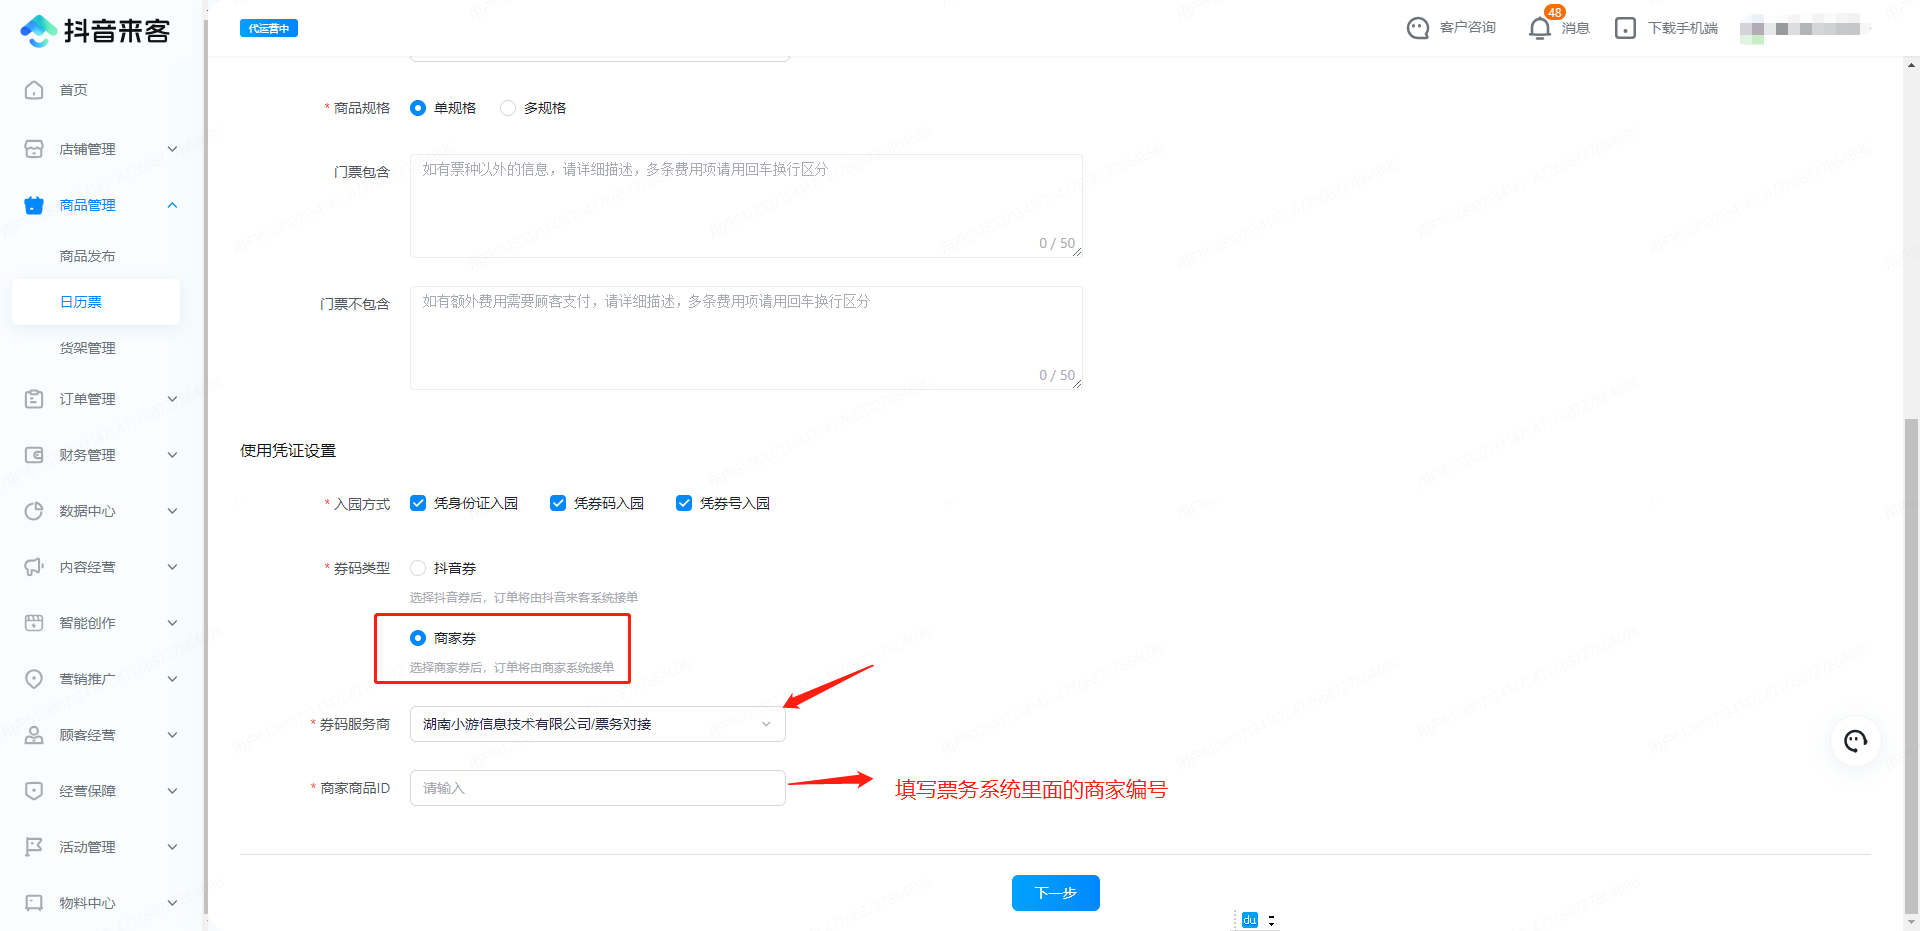
Task: Uncheck the 凭身份证入园 checkbox
Action: [418, 503]
